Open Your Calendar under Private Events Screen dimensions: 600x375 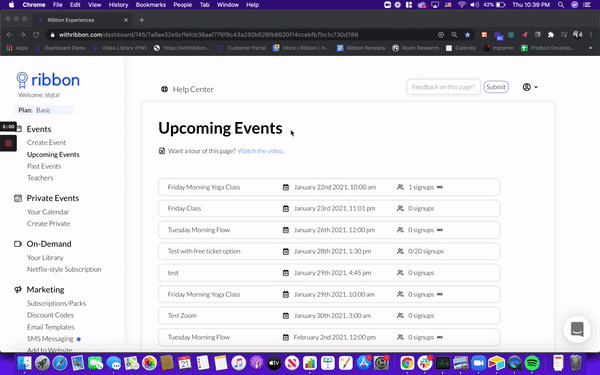48,212
